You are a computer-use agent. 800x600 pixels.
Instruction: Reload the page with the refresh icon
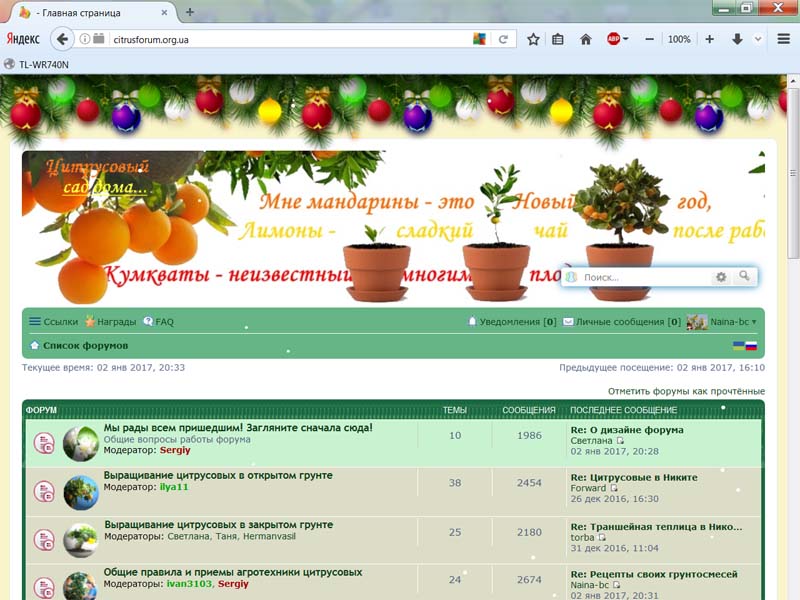pyautogui.click(x=503, y=39)
